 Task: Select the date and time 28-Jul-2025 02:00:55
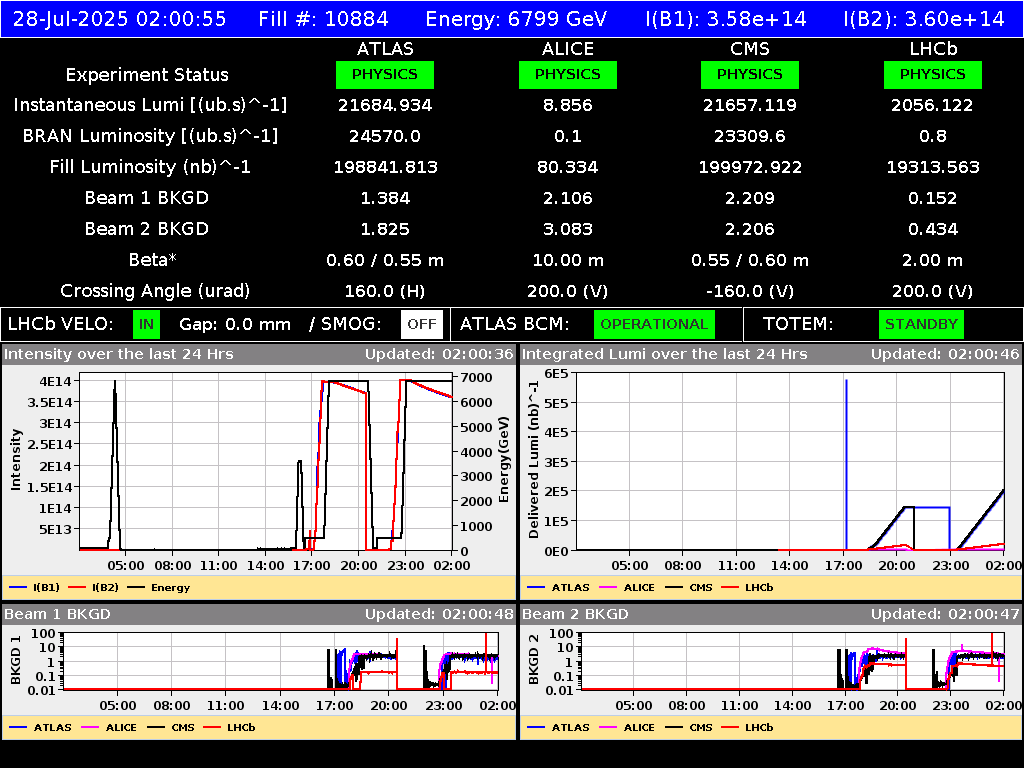click(120, 18)
